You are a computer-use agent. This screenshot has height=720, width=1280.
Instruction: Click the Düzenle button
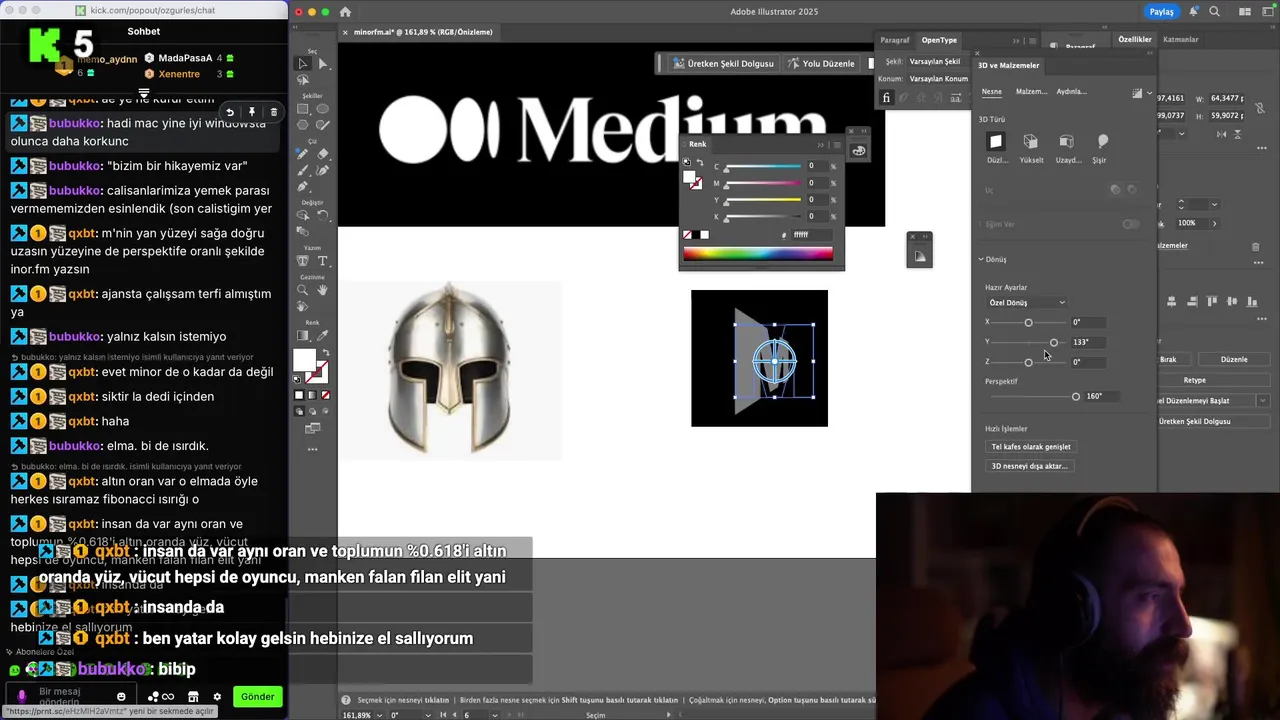point(1234,359)
